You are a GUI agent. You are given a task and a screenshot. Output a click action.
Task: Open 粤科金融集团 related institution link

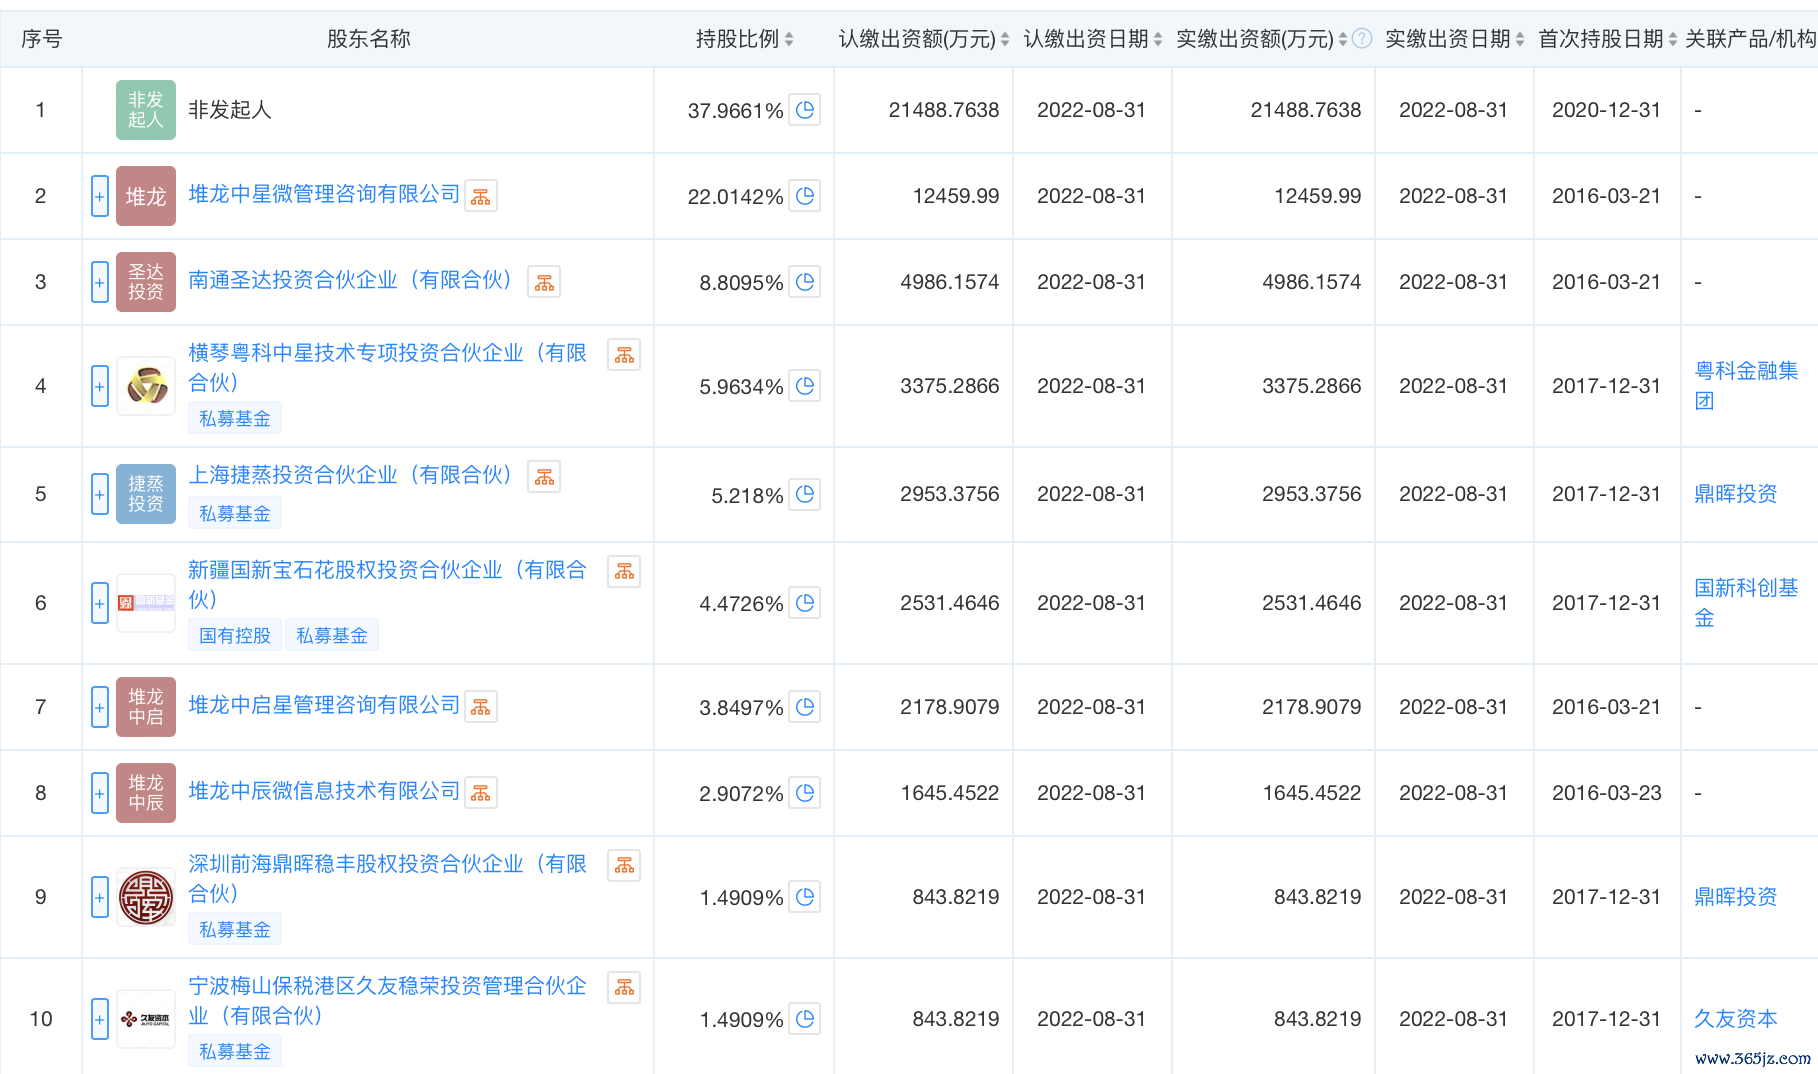(1746, 386)
